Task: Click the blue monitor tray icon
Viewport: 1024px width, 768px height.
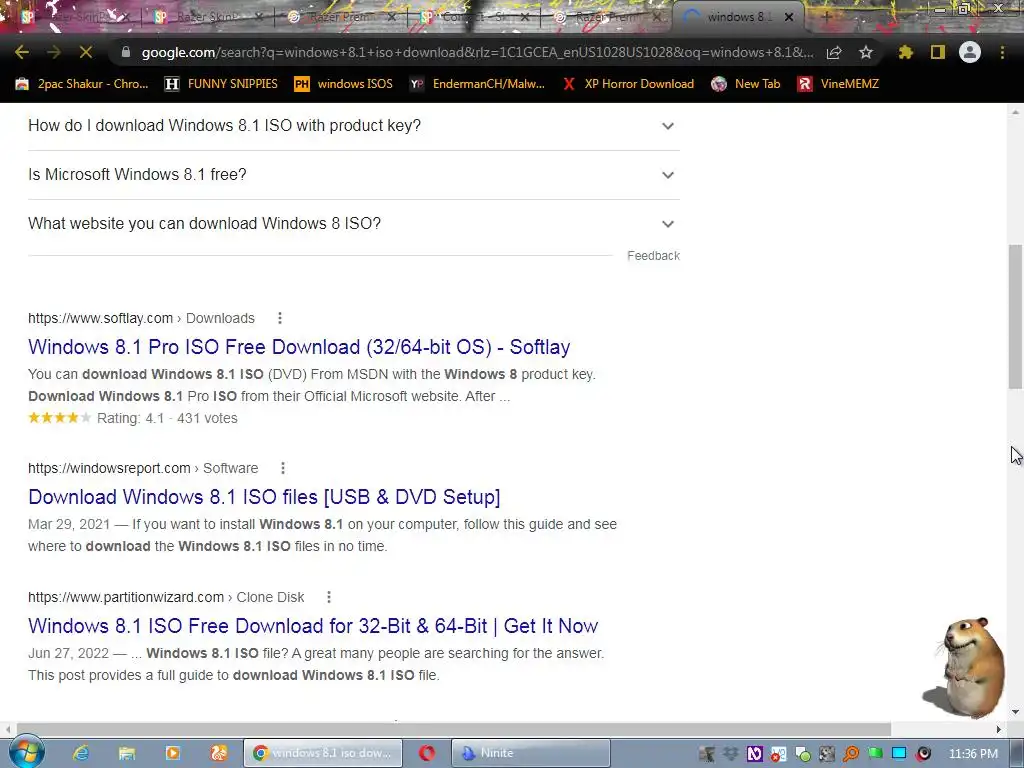Action: pyautogui.click(x=899, y=754)
